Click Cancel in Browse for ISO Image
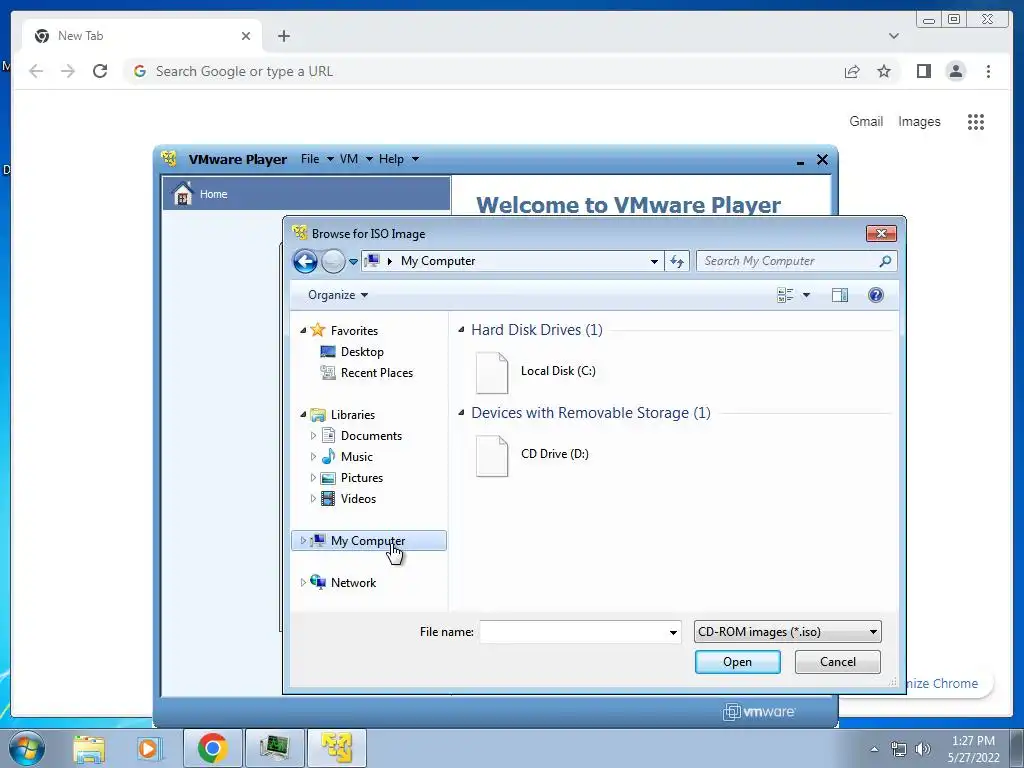 tap(838, 662)
